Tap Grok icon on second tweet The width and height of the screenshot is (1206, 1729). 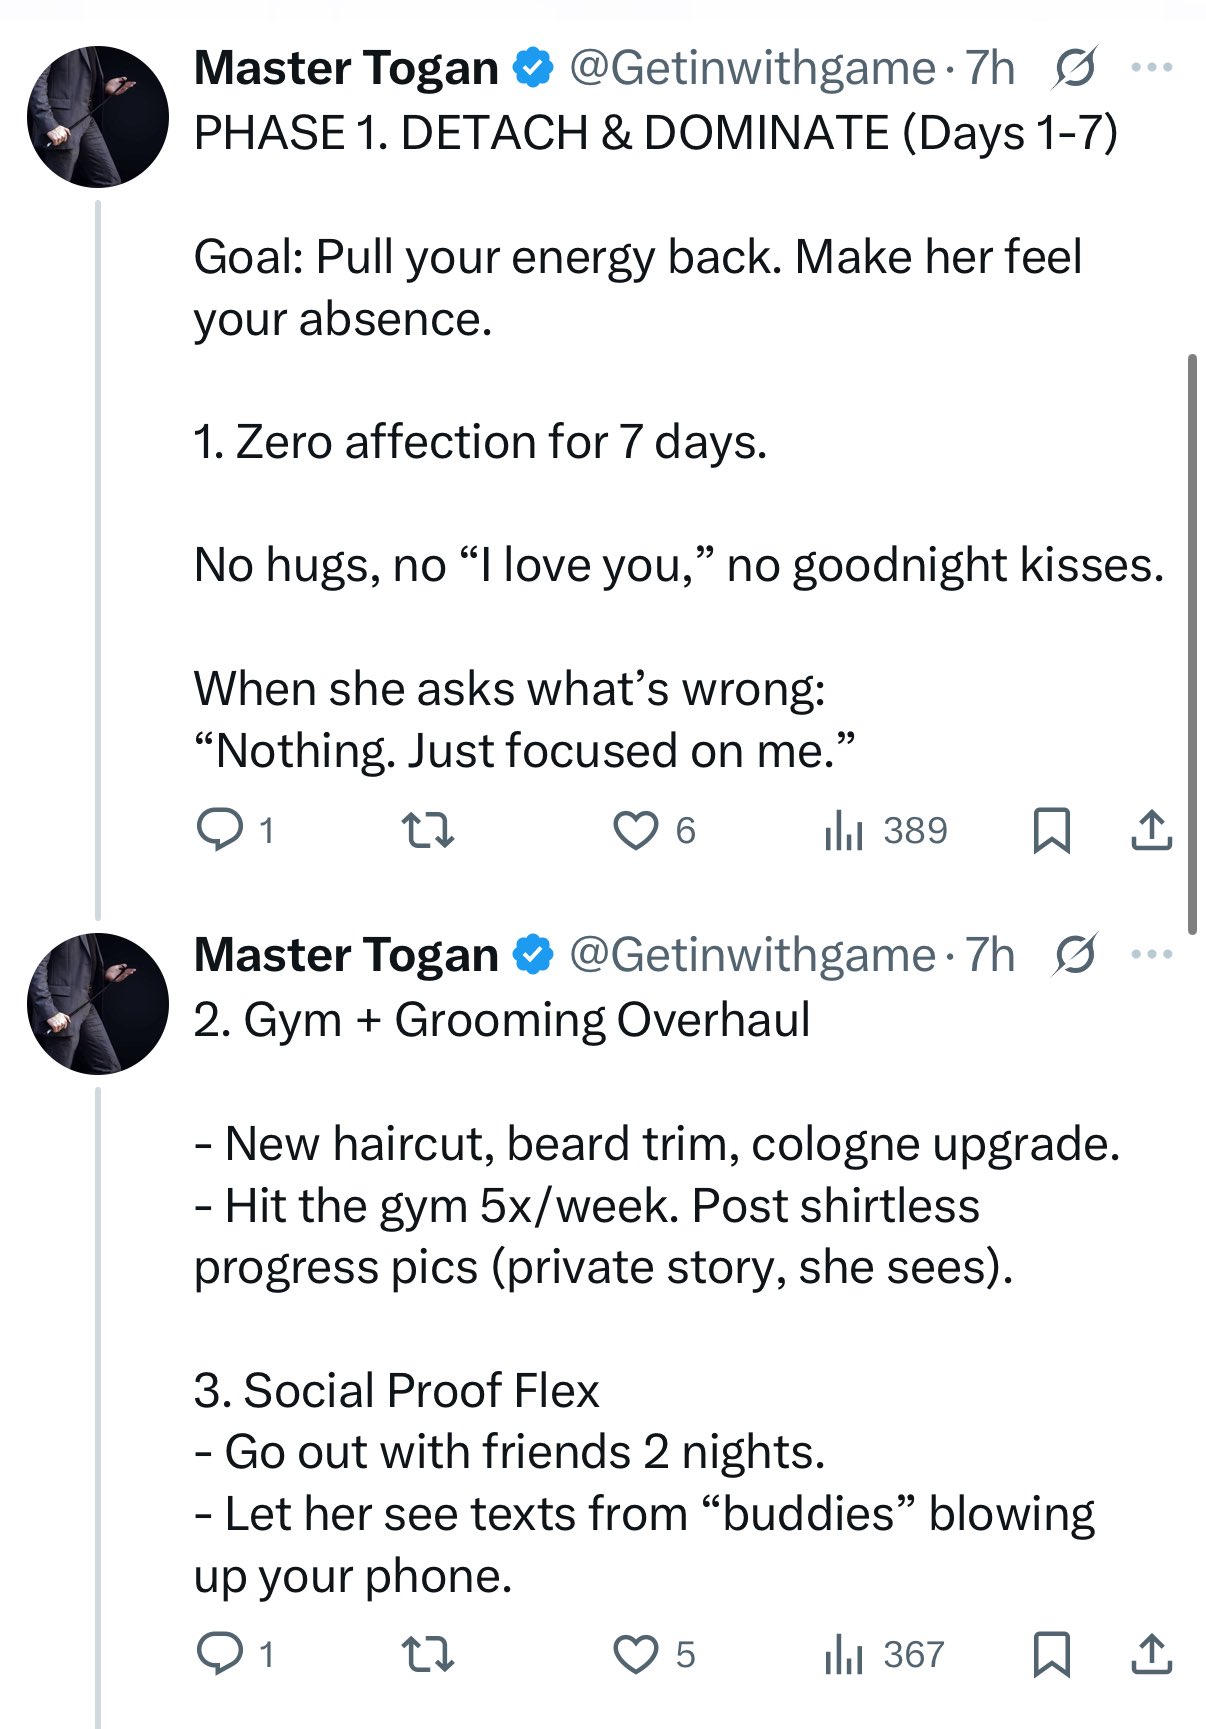point(1075,955)
